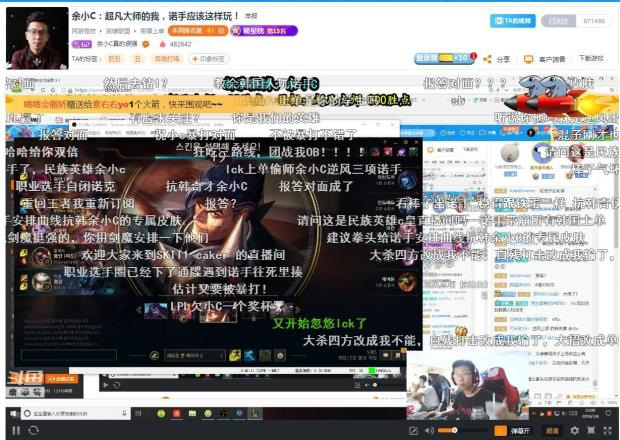Viewport: 620px width, 440px height.
Task: Show previous skin with left carousel arrow
Action: (139, 310)
